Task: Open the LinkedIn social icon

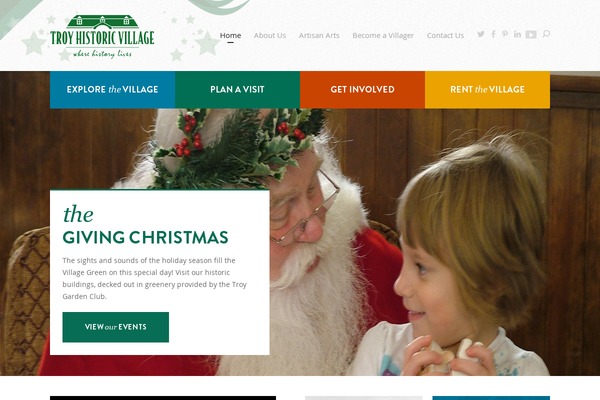Action: tap(517, 34)
